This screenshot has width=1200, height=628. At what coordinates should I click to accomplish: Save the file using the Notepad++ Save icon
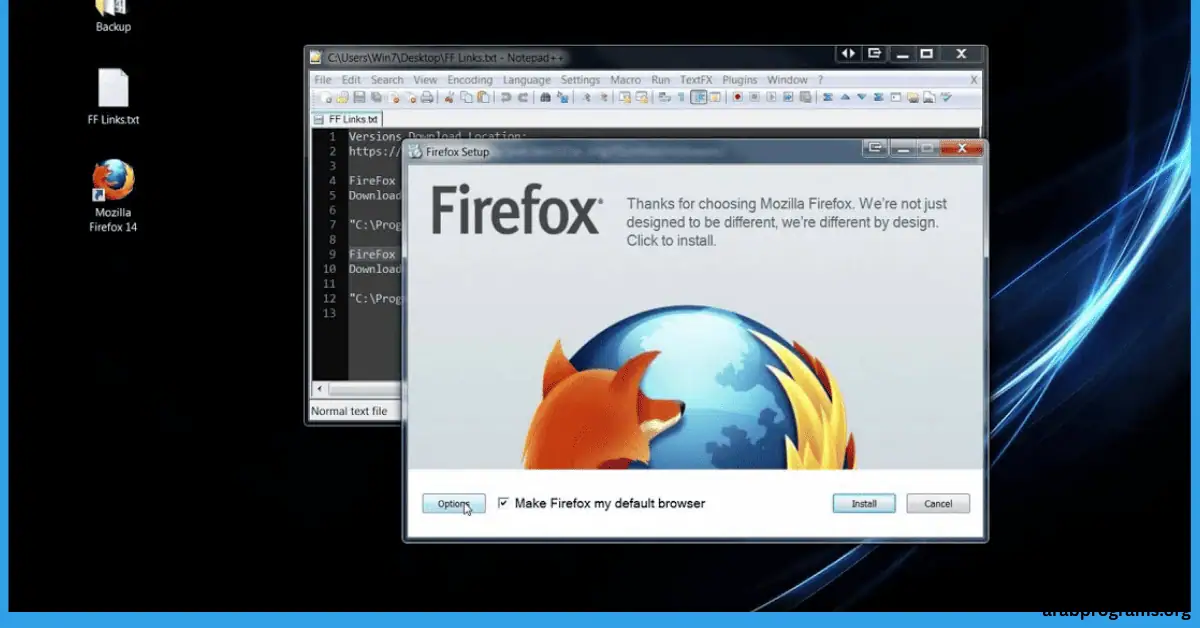(x=359, y=97)
